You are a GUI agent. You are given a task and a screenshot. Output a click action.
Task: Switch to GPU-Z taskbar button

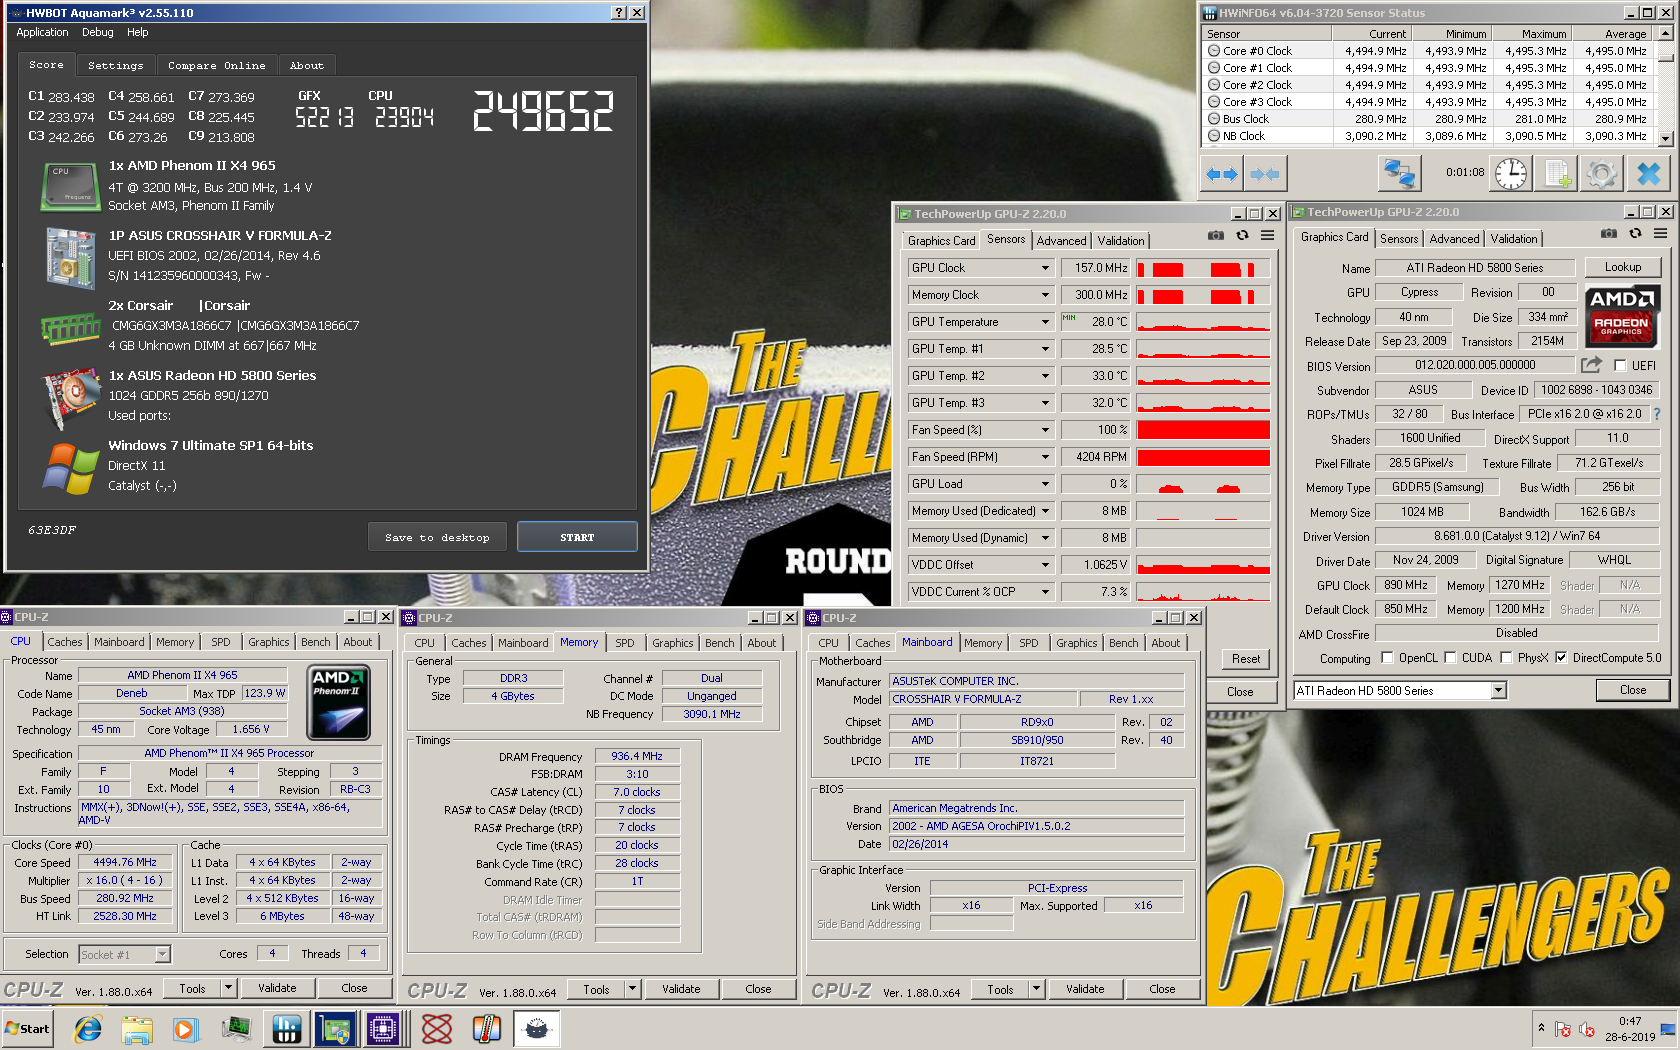[x=335, y=1028]
